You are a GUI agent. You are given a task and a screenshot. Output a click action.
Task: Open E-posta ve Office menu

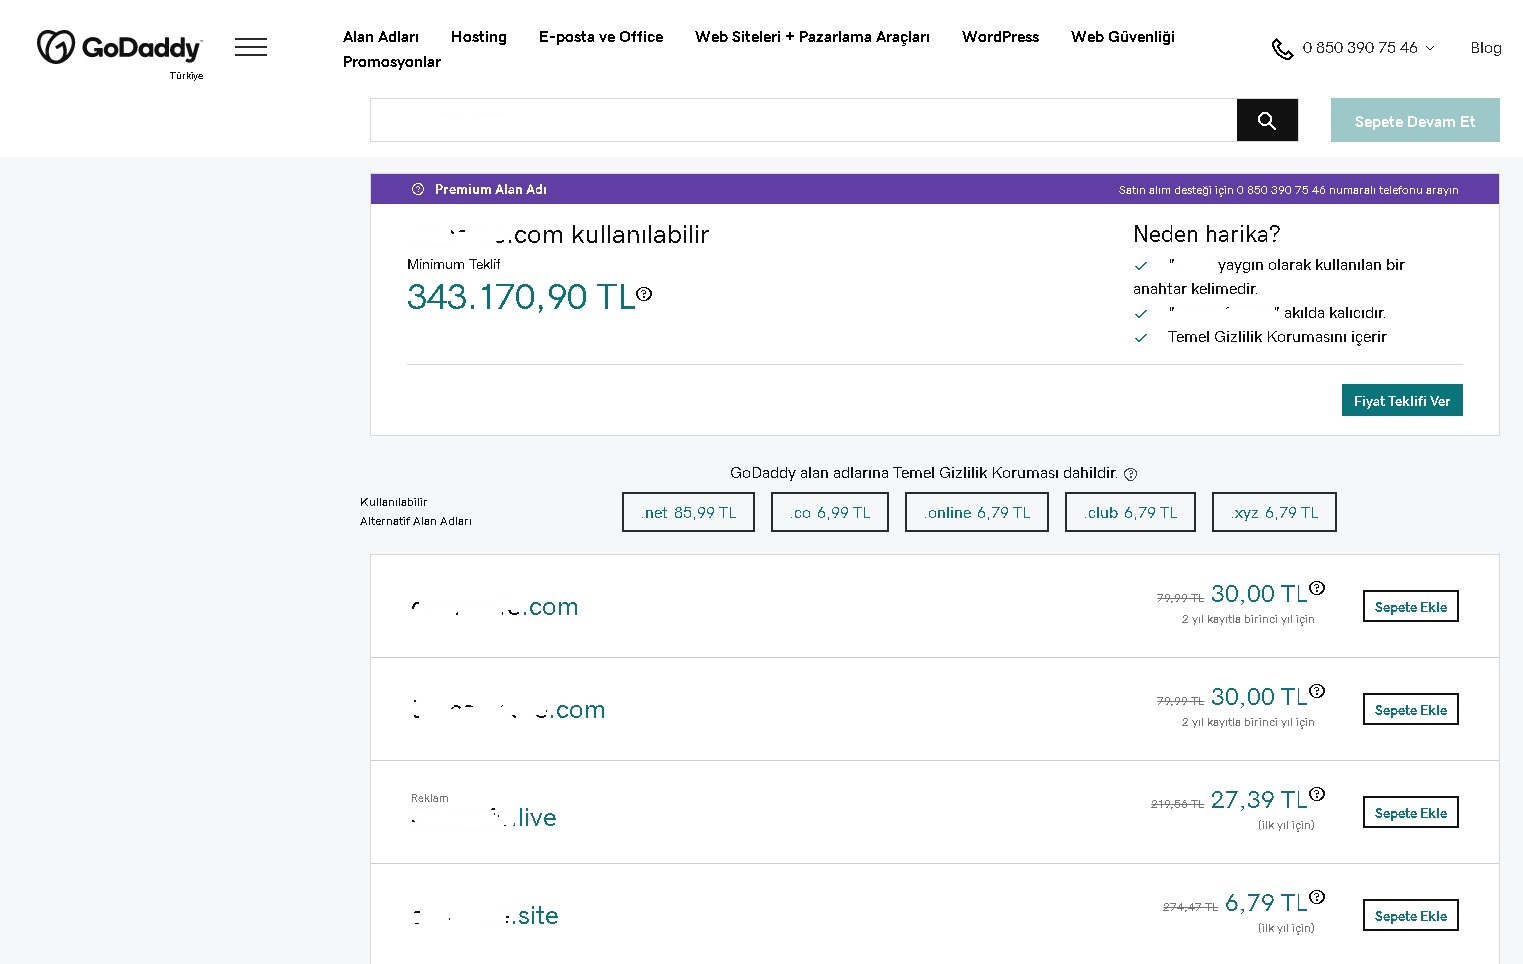pyautogui.click(x=601, y=37)
